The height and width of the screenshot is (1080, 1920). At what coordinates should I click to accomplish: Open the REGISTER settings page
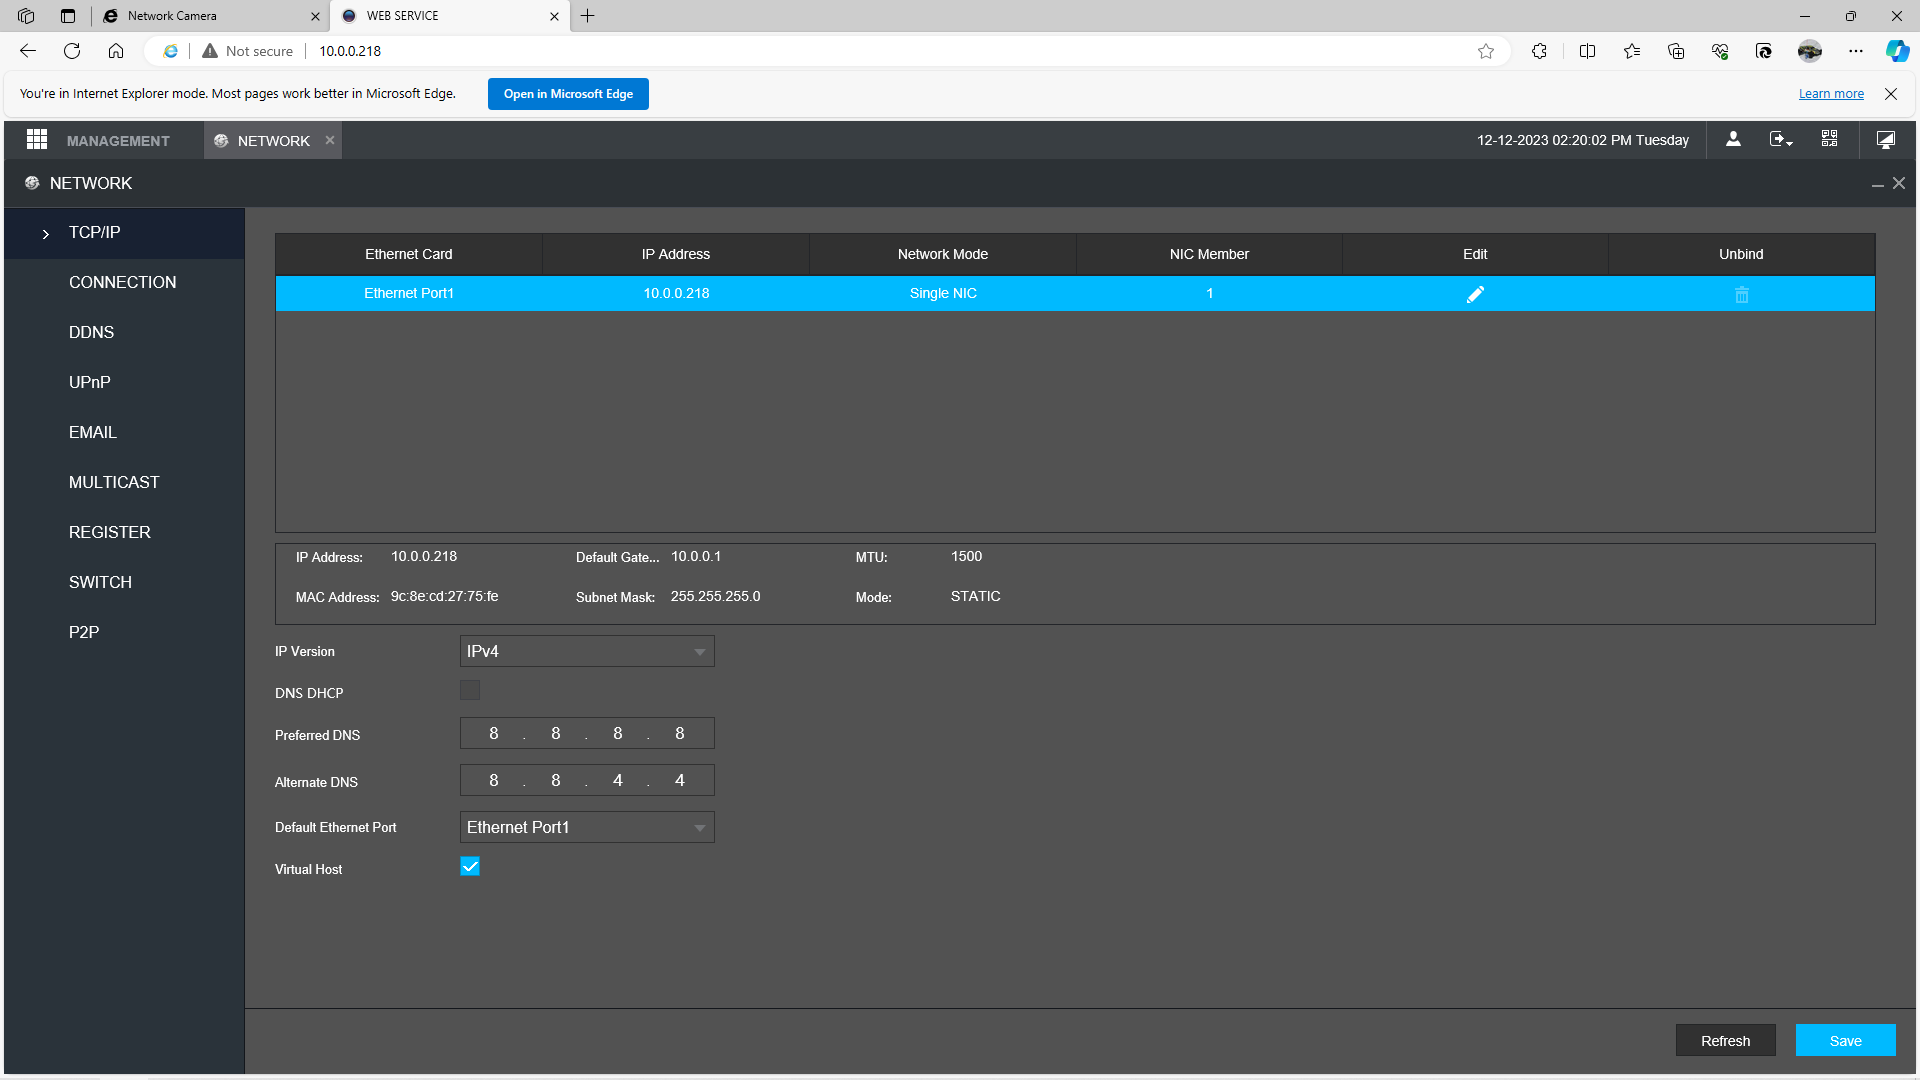pyautogui.click(x=110, y=533)
